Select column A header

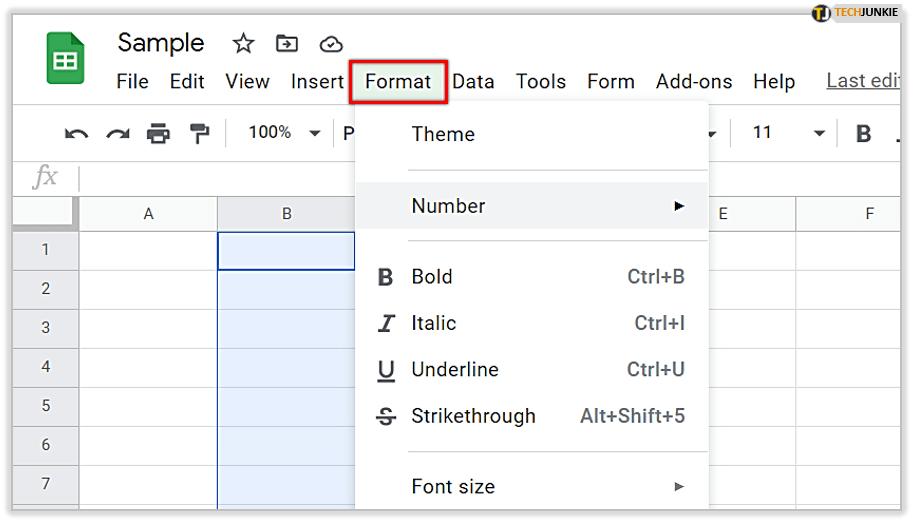coord(148,213)
